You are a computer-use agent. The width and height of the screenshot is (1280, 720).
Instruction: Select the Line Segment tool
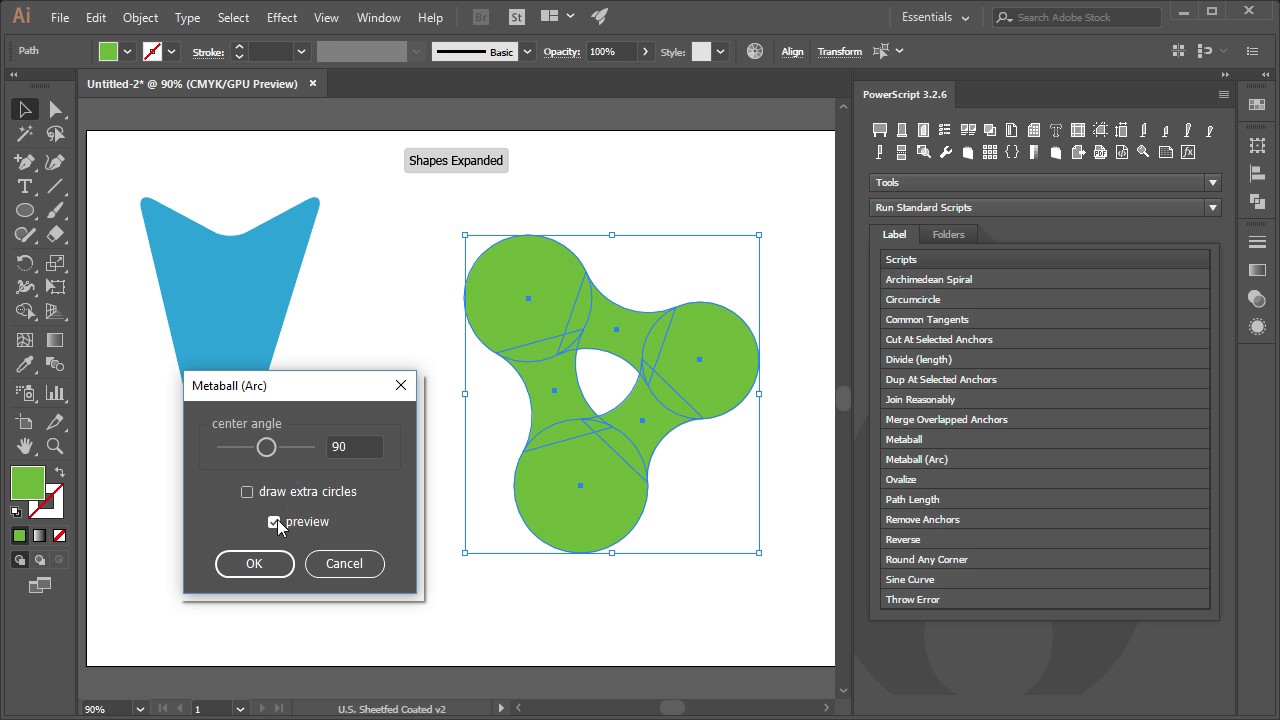point(55,187)
